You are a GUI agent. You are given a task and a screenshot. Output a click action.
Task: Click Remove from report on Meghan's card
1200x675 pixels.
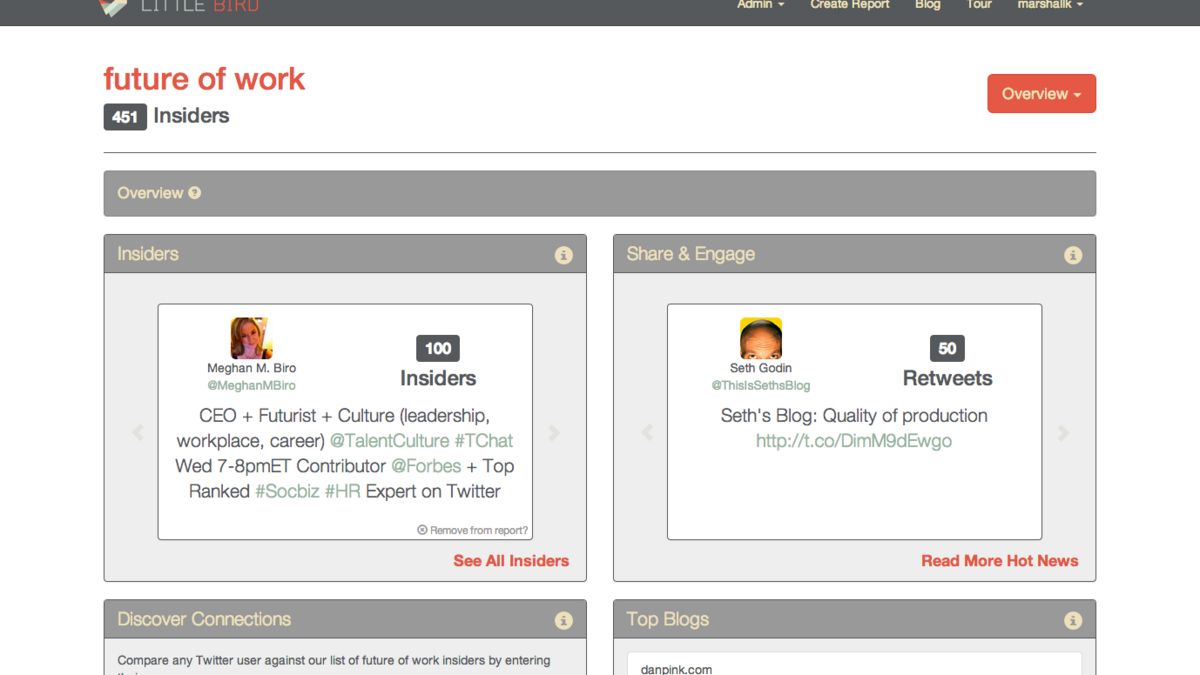473,530
